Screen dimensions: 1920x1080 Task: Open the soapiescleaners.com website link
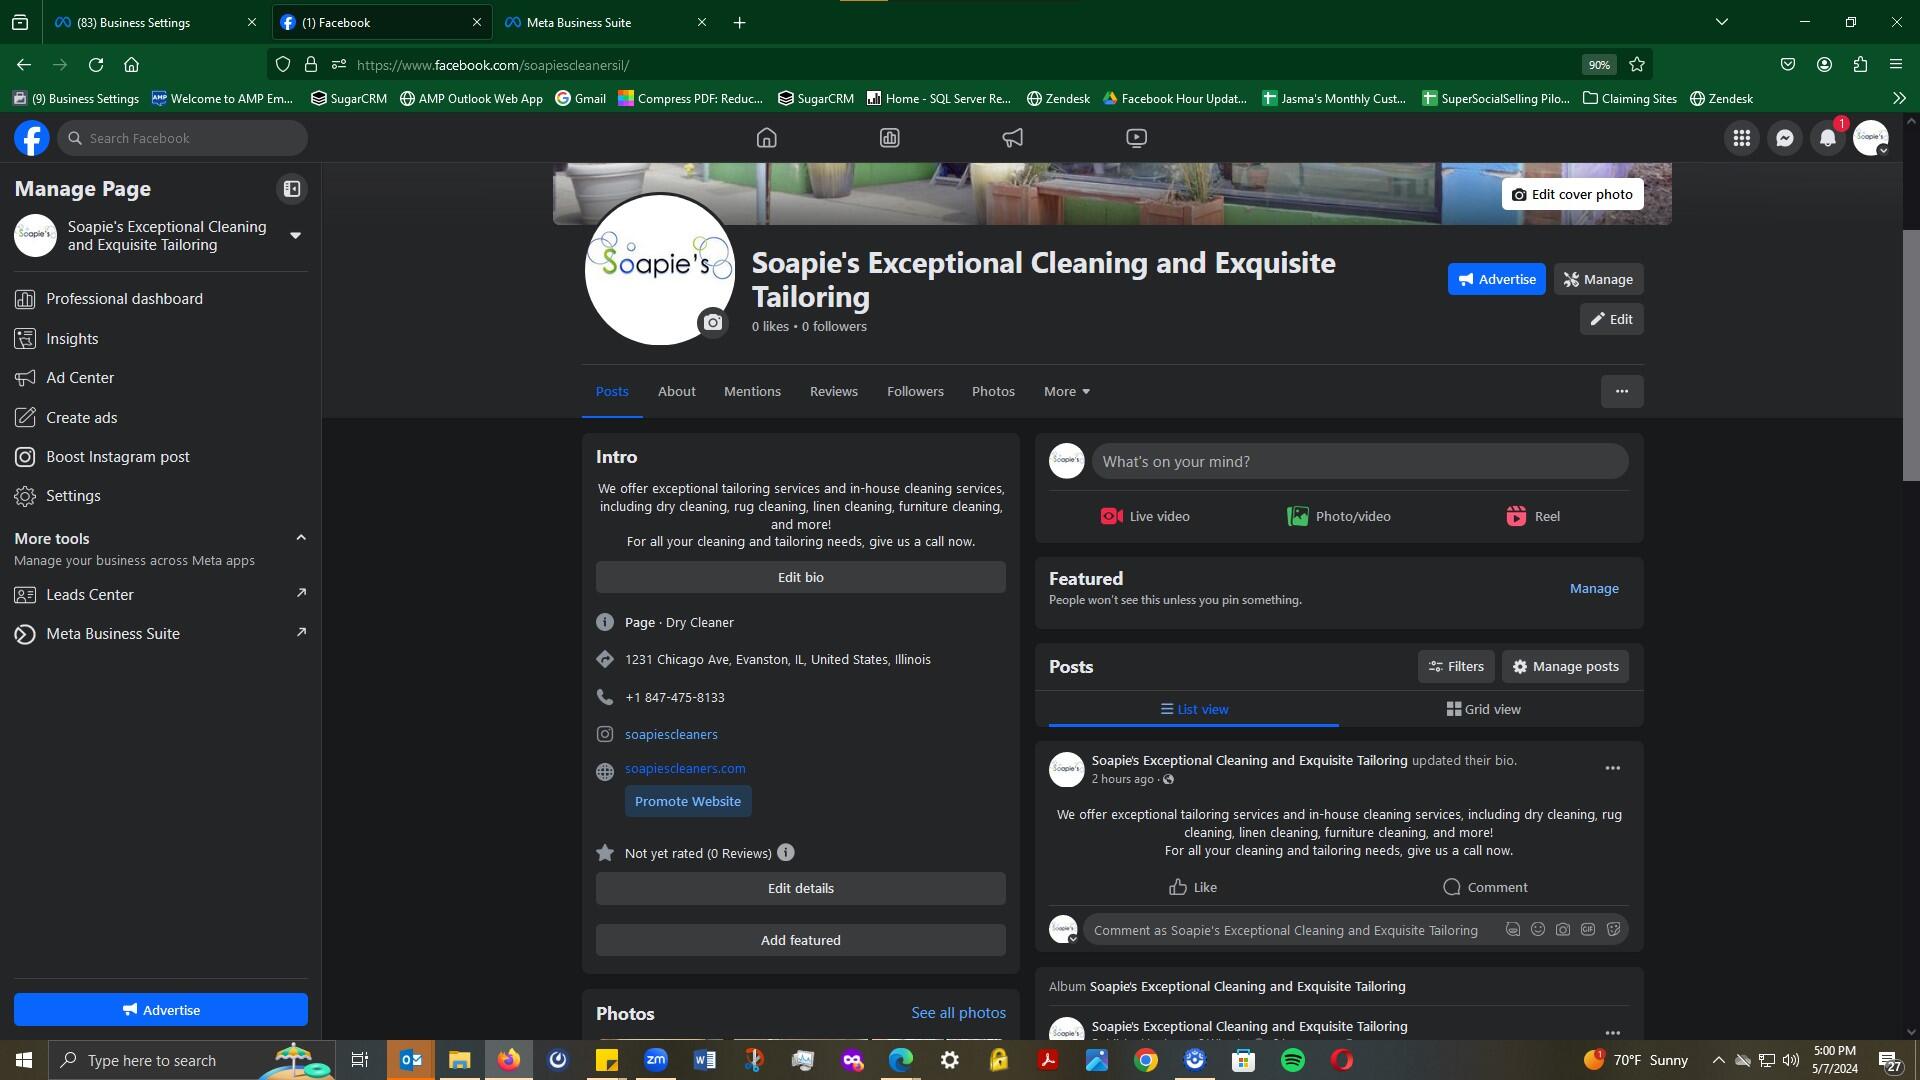[x=684, y=768]
